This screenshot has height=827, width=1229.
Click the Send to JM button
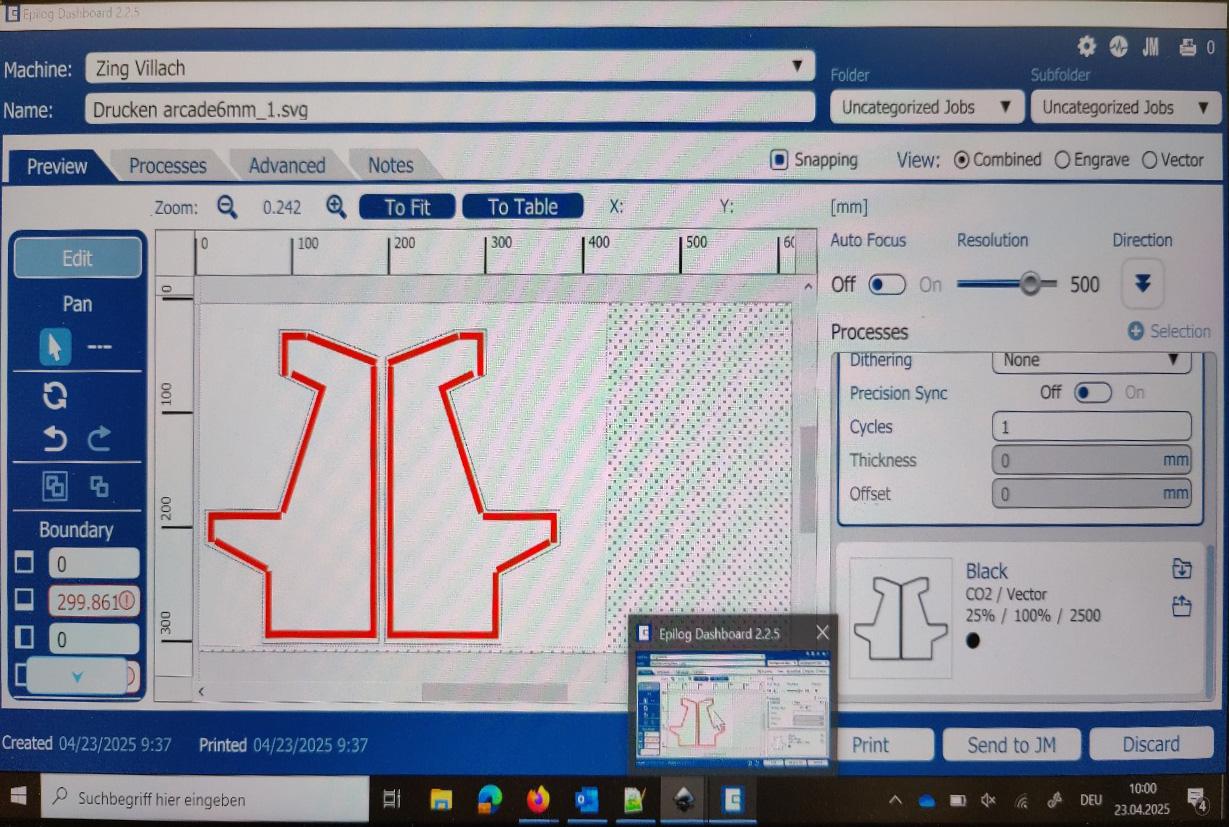[x=1011, y=745]
